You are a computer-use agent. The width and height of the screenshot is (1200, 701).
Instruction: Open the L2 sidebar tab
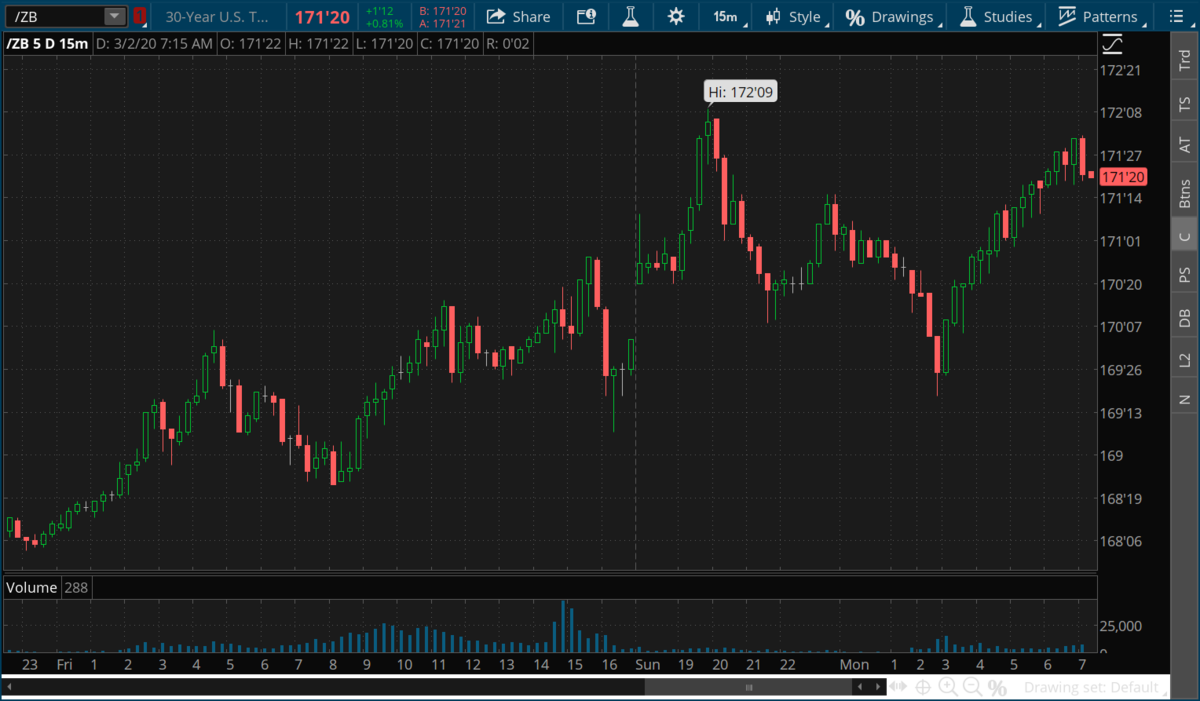pos(1184,359)
